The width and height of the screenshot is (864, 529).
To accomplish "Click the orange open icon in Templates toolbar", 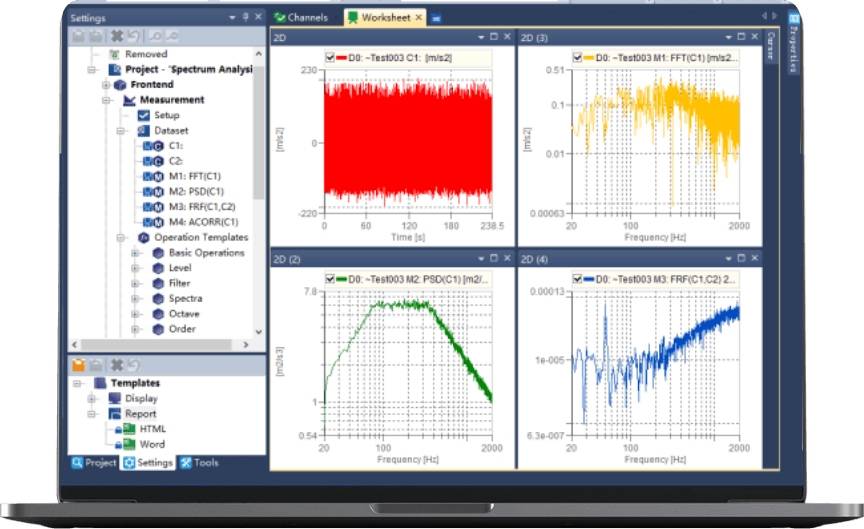I will coord(78,365).
